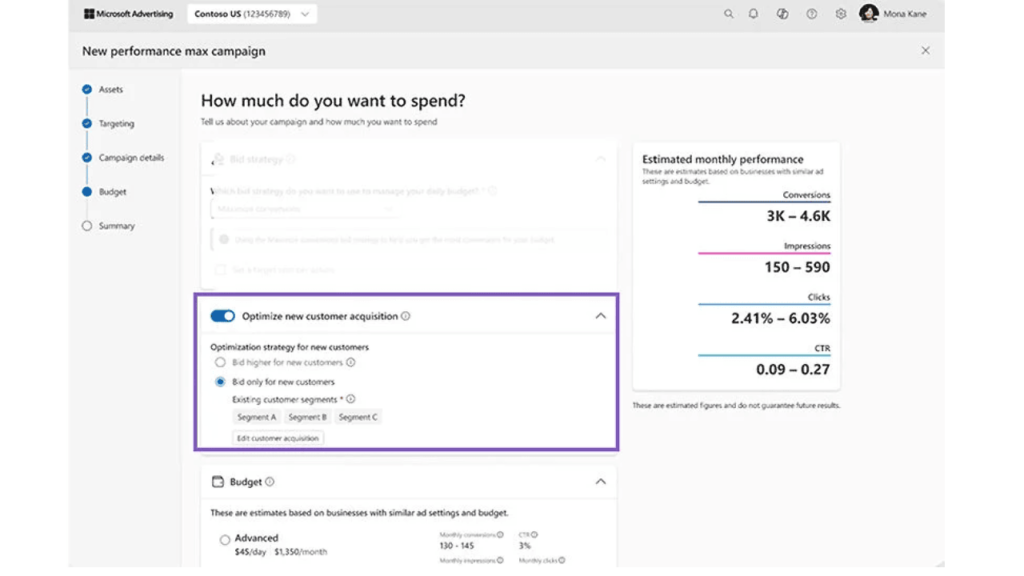
Task: Open the help icon in the top bar
Action: (x=811, y=14)
